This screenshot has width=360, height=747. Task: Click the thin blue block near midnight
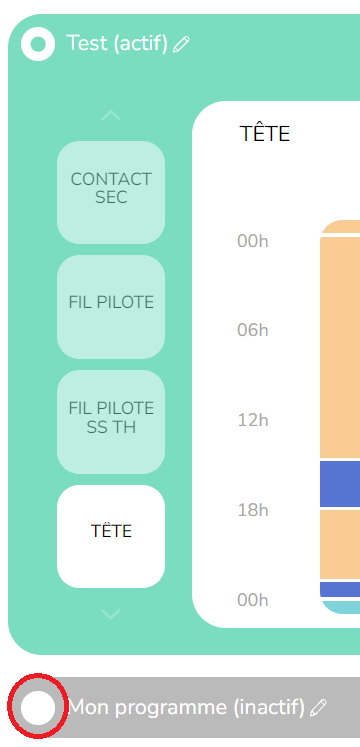coord(340,589)
